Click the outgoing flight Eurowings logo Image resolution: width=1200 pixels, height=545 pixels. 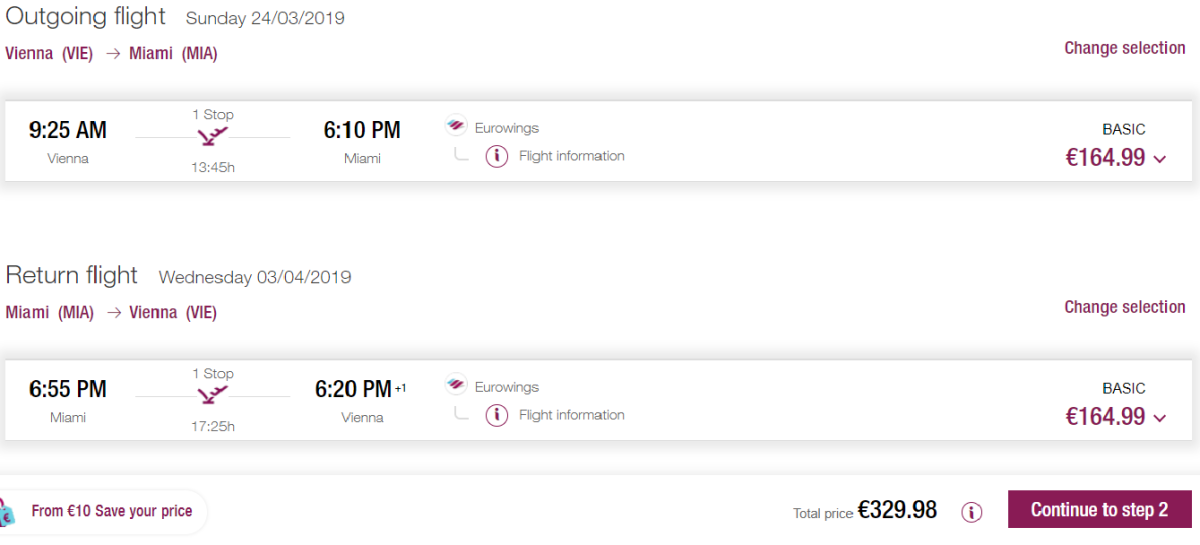point(456,127)
